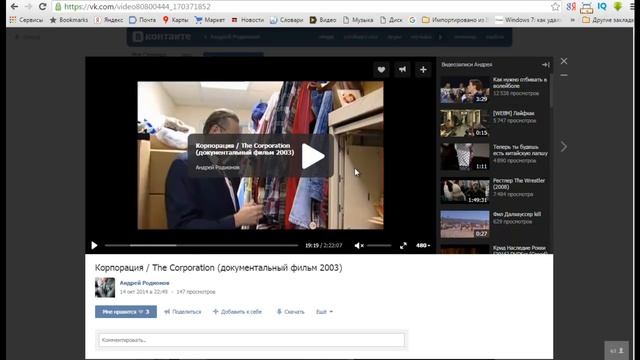Open the Bookmarks bookmark folder

tap(69, 20)
